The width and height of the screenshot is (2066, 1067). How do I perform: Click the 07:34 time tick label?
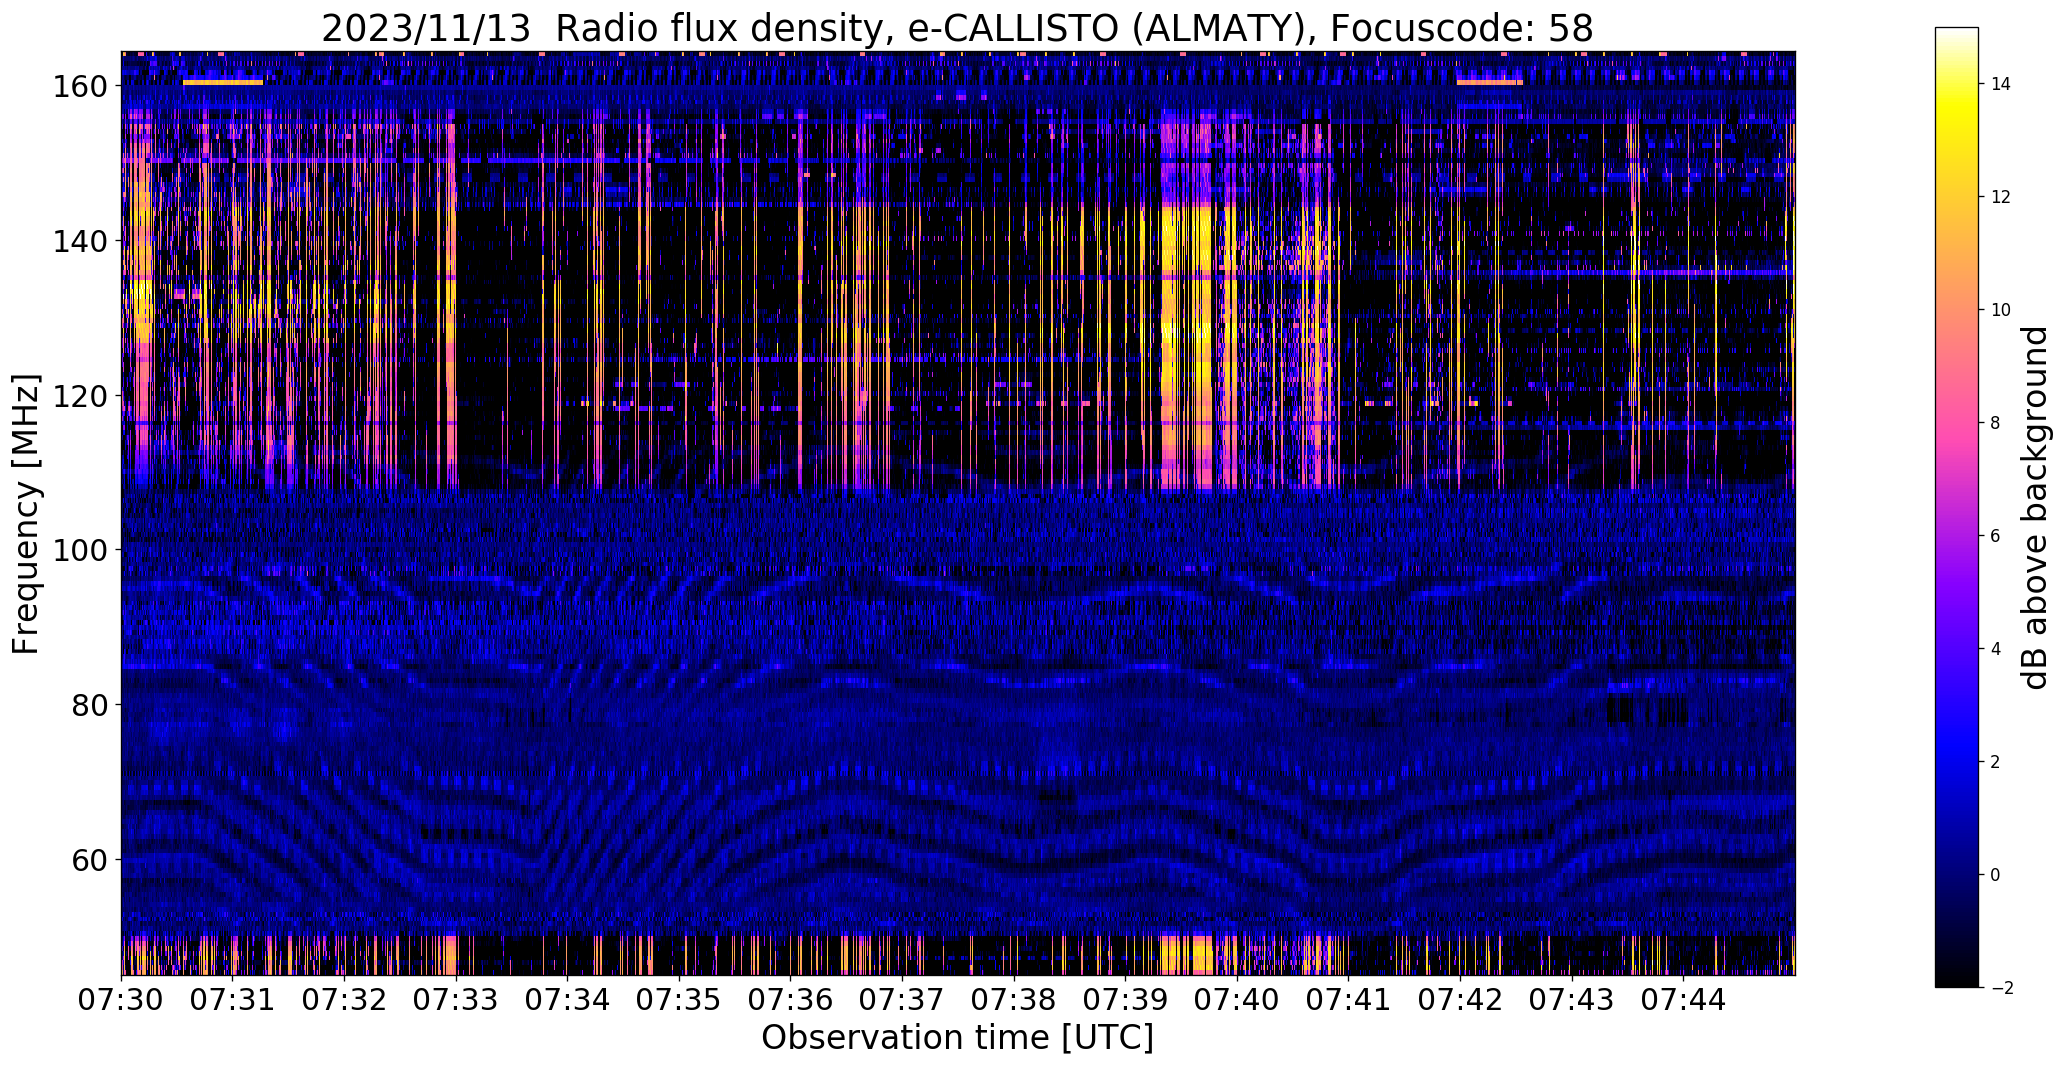click(x=568, y=998)
